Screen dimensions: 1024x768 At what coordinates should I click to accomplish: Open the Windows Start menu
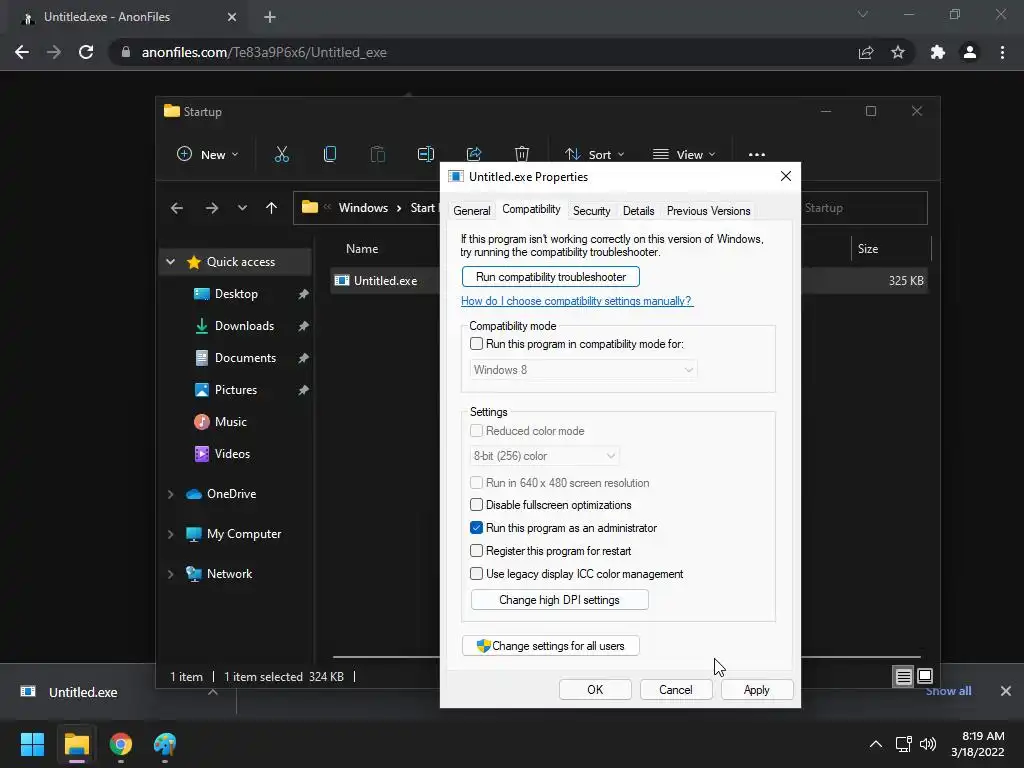[32, 744]
